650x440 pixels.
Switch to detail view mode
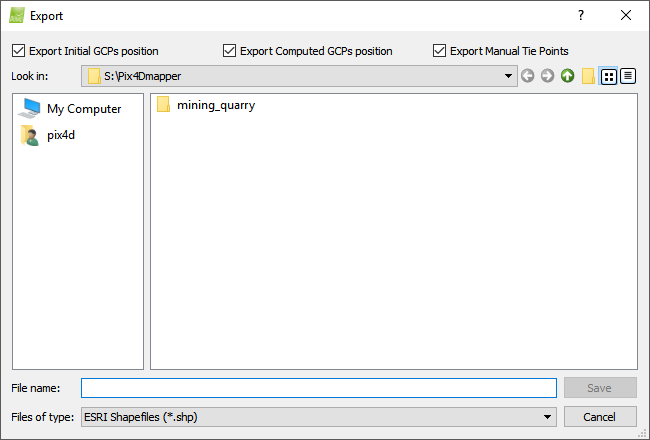[x=628, y=76]
